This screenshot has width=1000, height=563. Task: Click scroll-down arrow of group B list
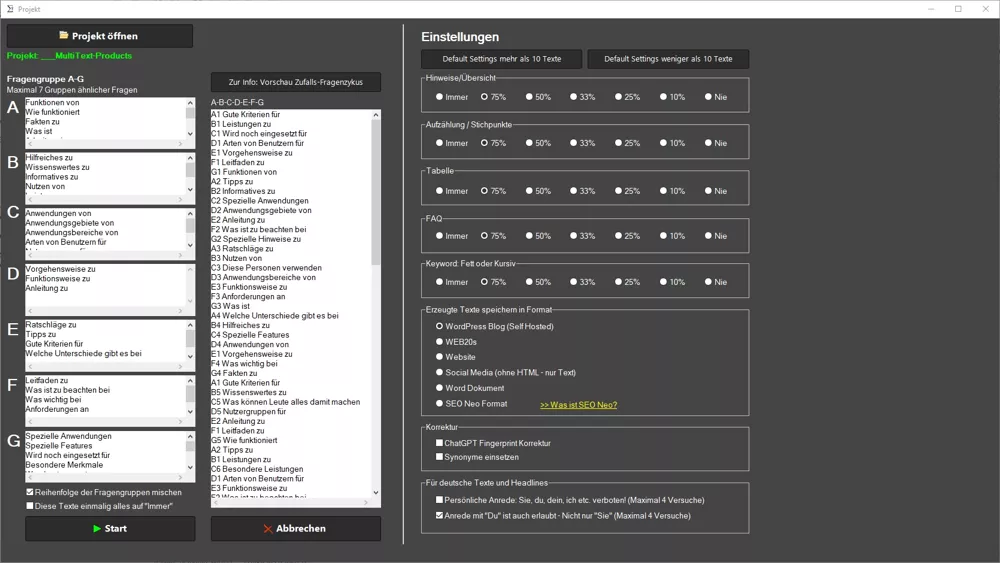(190, 189)
